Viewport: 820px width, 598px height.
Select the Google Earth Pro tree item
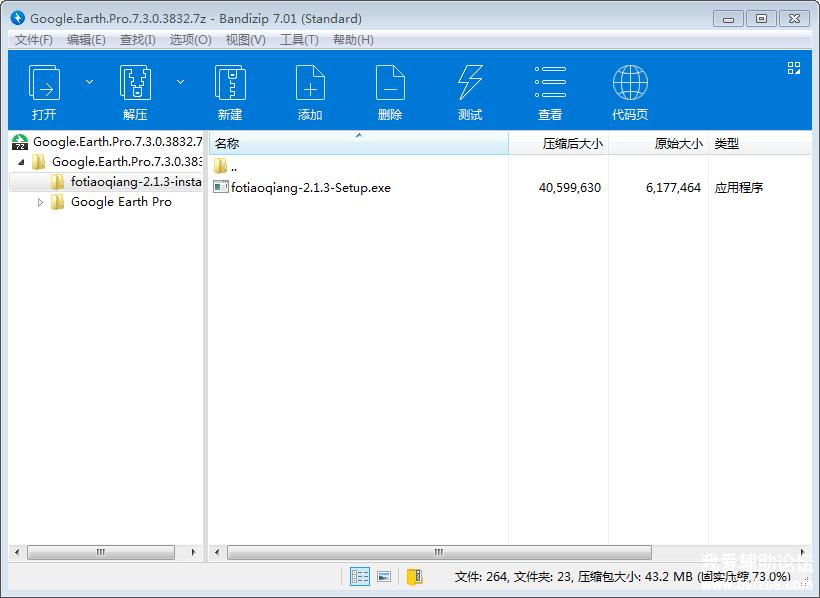(121, 202)
